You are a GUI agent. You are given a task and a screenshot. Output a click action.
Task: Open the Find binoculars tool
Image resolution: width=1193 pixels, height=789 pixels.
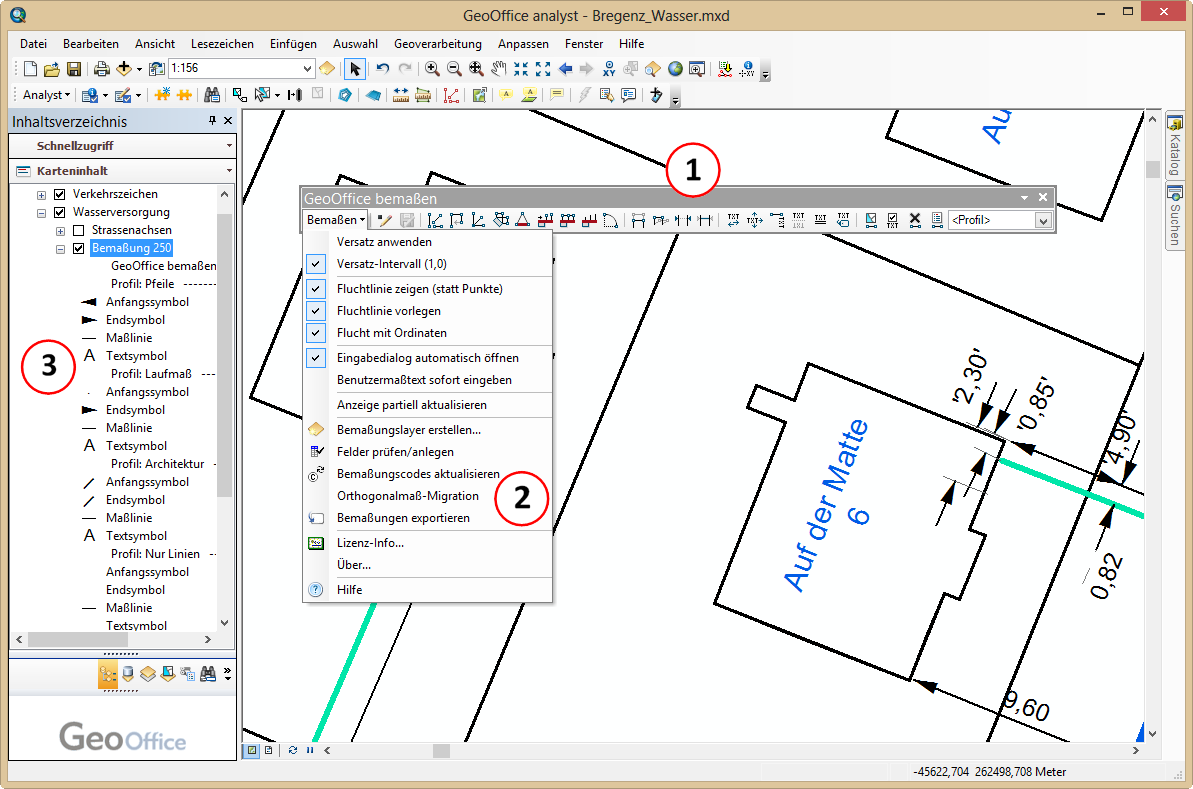[212, 95]
